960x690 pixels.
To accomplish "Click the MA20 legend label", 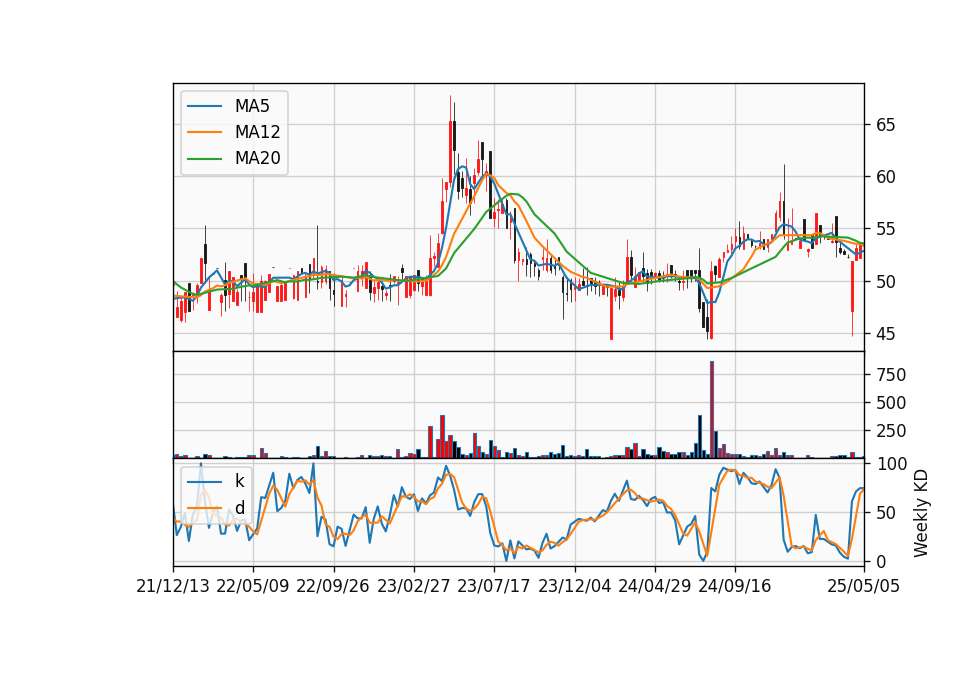I will click(x=257, y=159).
